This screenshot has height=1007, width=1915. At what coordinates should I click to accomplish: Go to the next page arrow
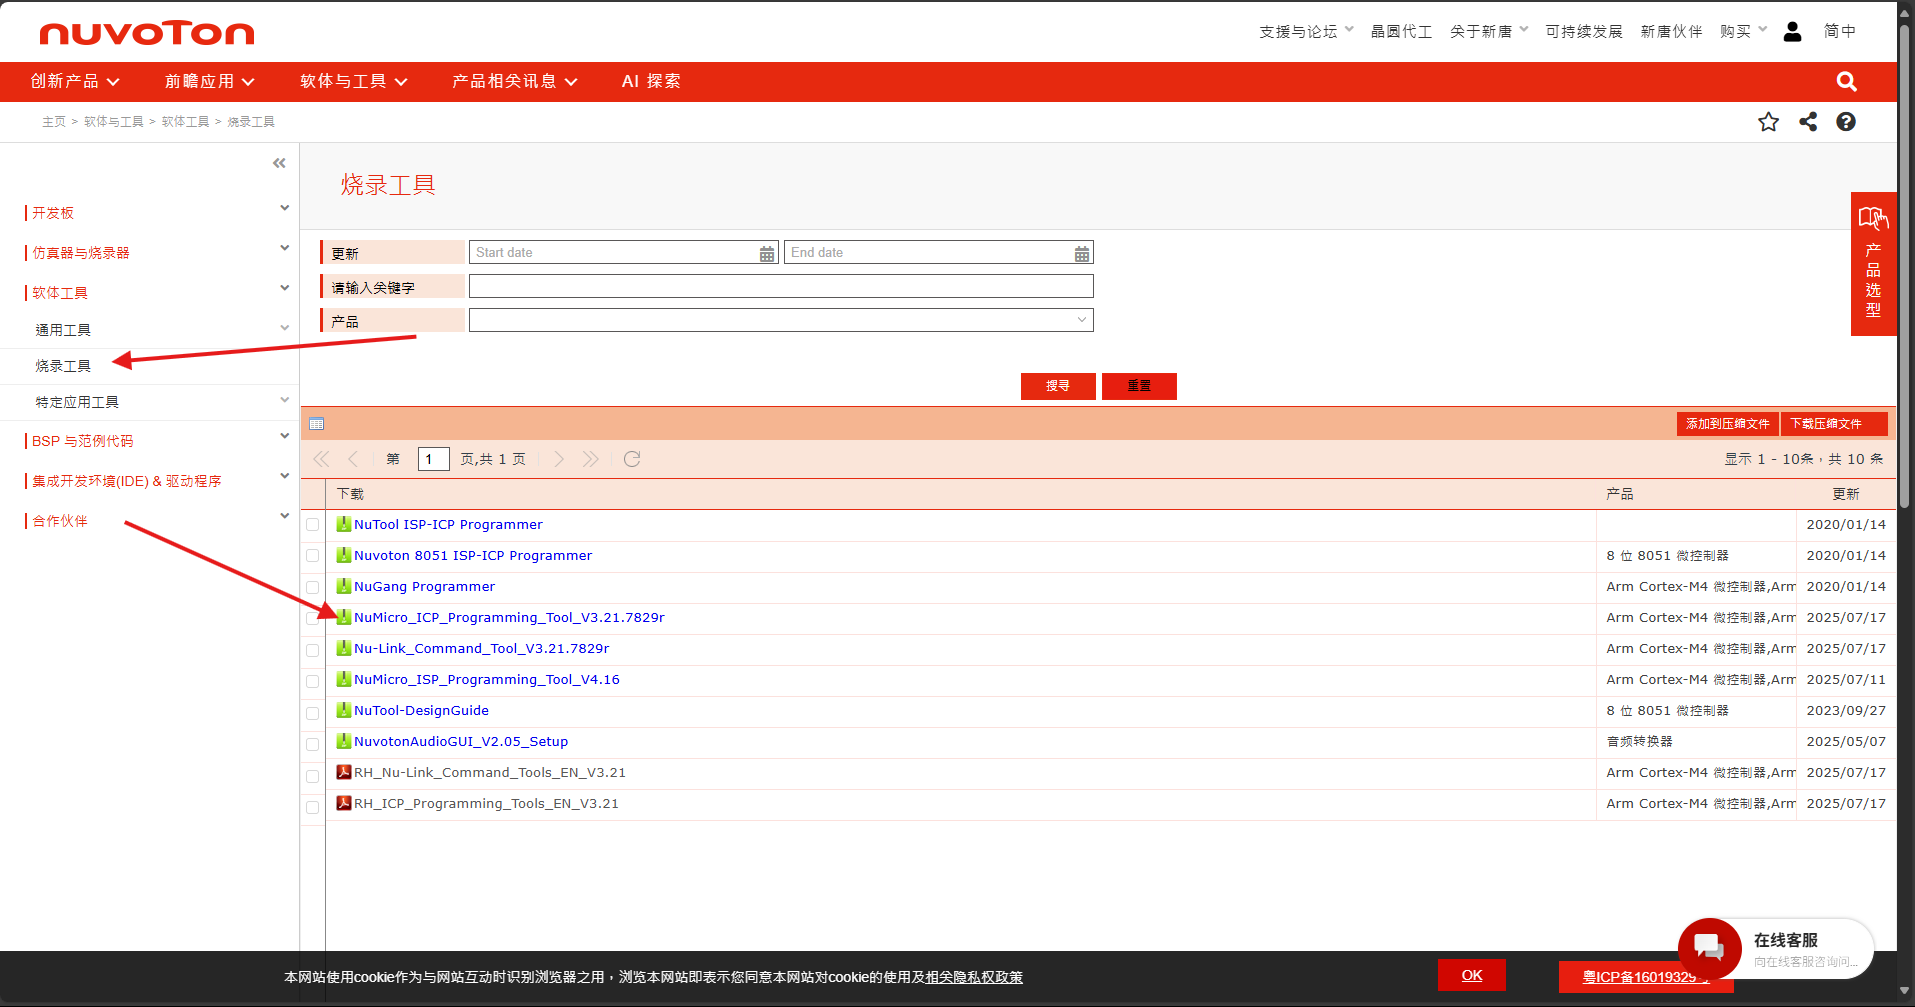click(559, 459)
